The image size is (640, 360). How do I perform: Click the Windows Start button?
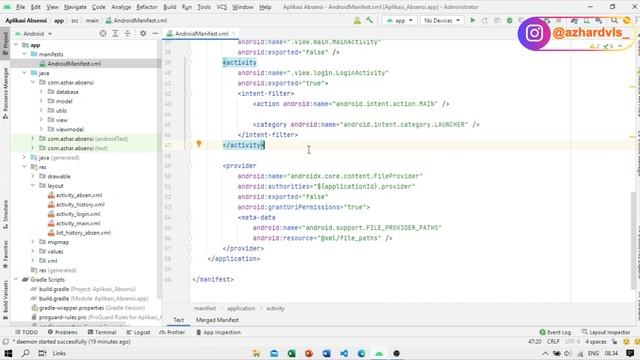click(8, 353)
